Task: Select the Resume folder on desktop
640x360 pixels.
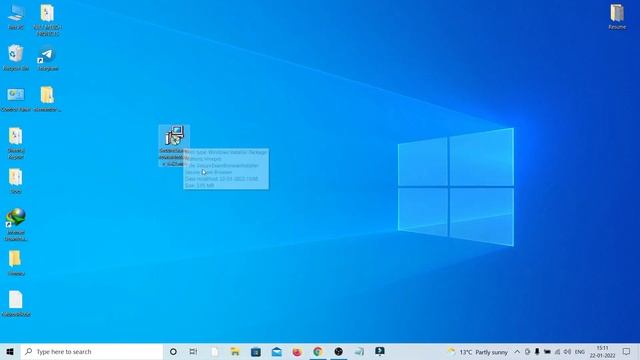Action: (x=617, y=17)
